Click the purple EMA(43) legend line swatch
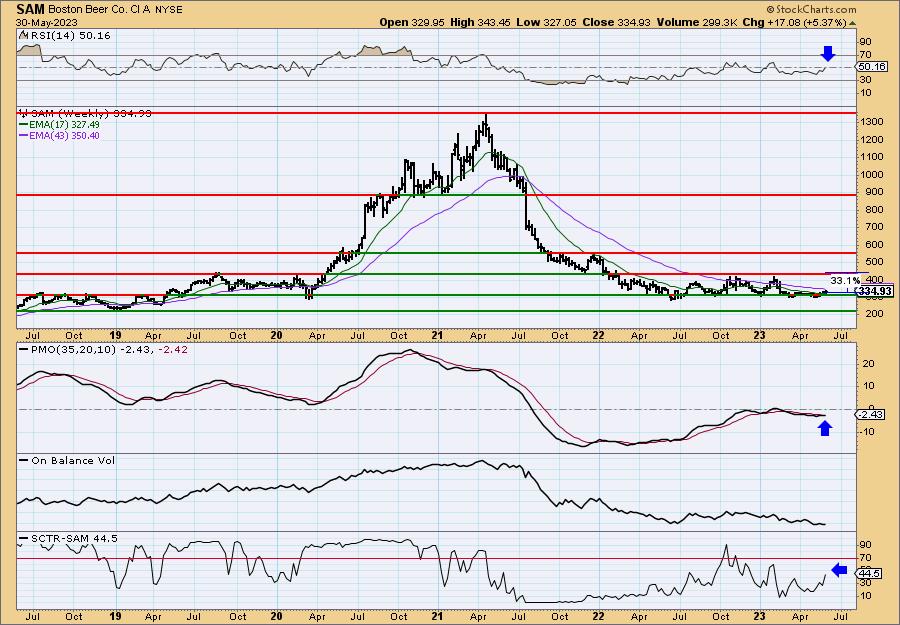900x625 pixels. pos(24,135)
